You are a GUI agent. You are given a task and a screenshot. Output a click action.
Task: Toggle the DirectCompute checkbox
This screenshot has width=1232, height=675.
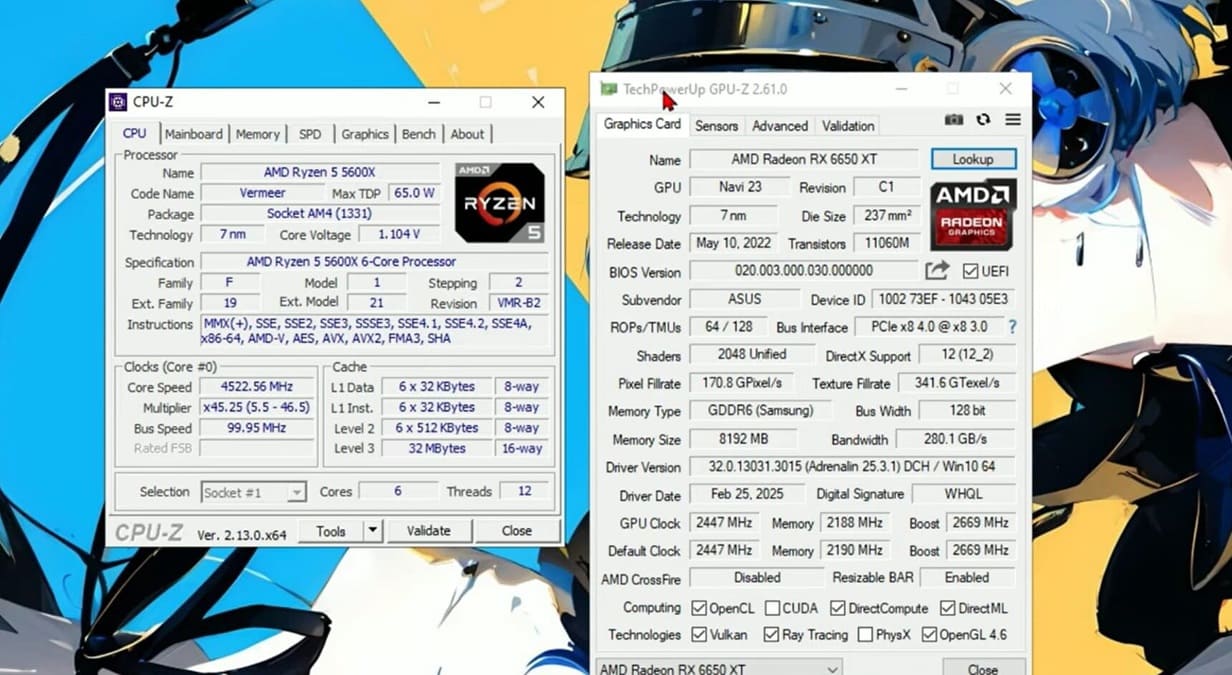837,608
